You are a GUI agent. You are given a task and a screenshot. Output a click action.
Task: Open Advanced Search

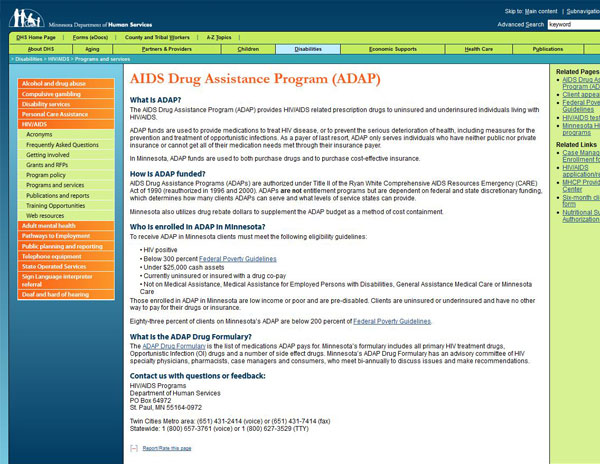520,24
